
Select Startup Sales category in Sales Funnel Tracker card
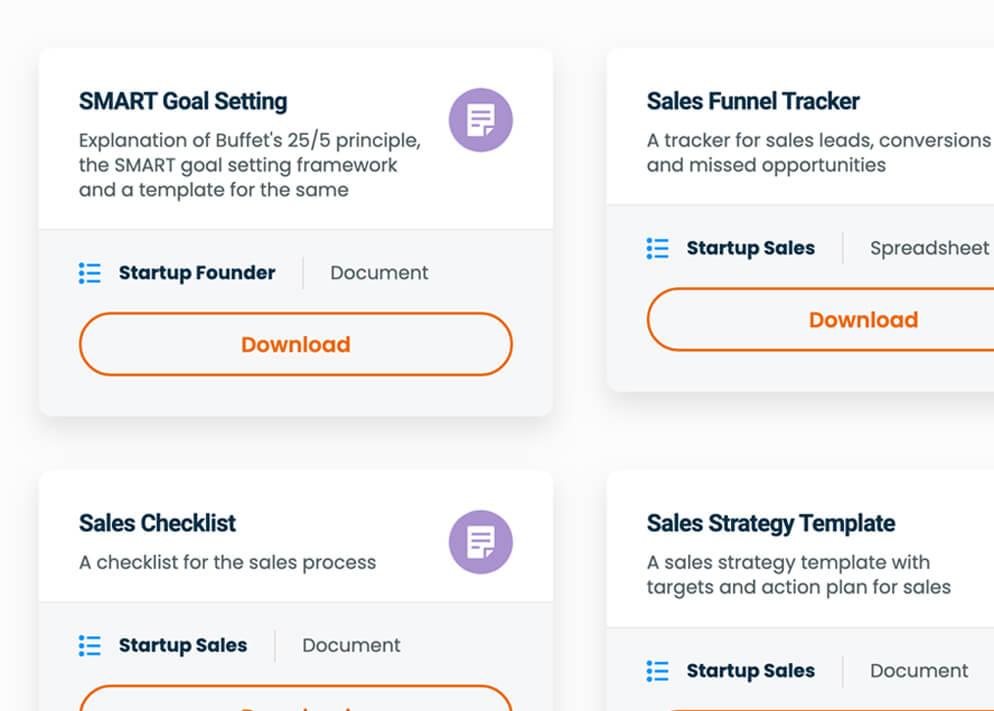coord(750,248)
